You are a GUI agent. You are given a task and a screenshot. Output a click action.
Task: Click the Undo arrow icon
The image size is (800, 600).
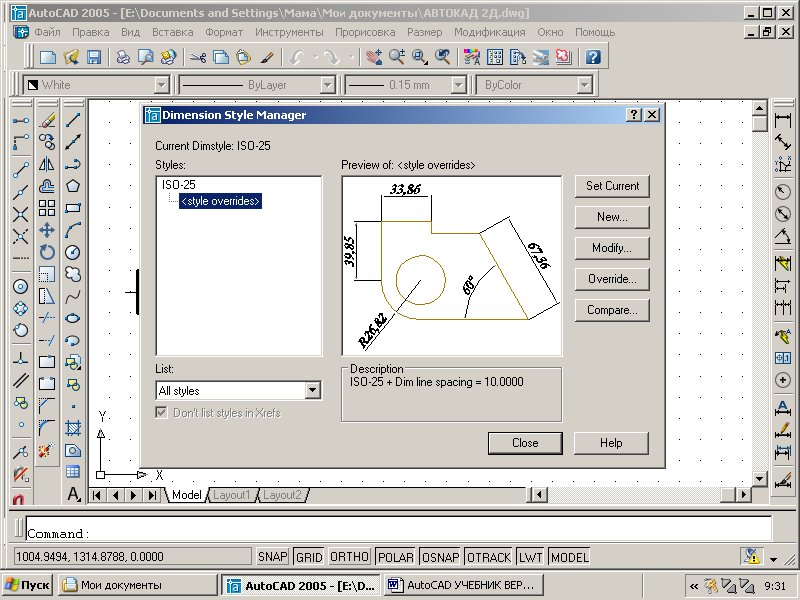[x=297, y=57]
